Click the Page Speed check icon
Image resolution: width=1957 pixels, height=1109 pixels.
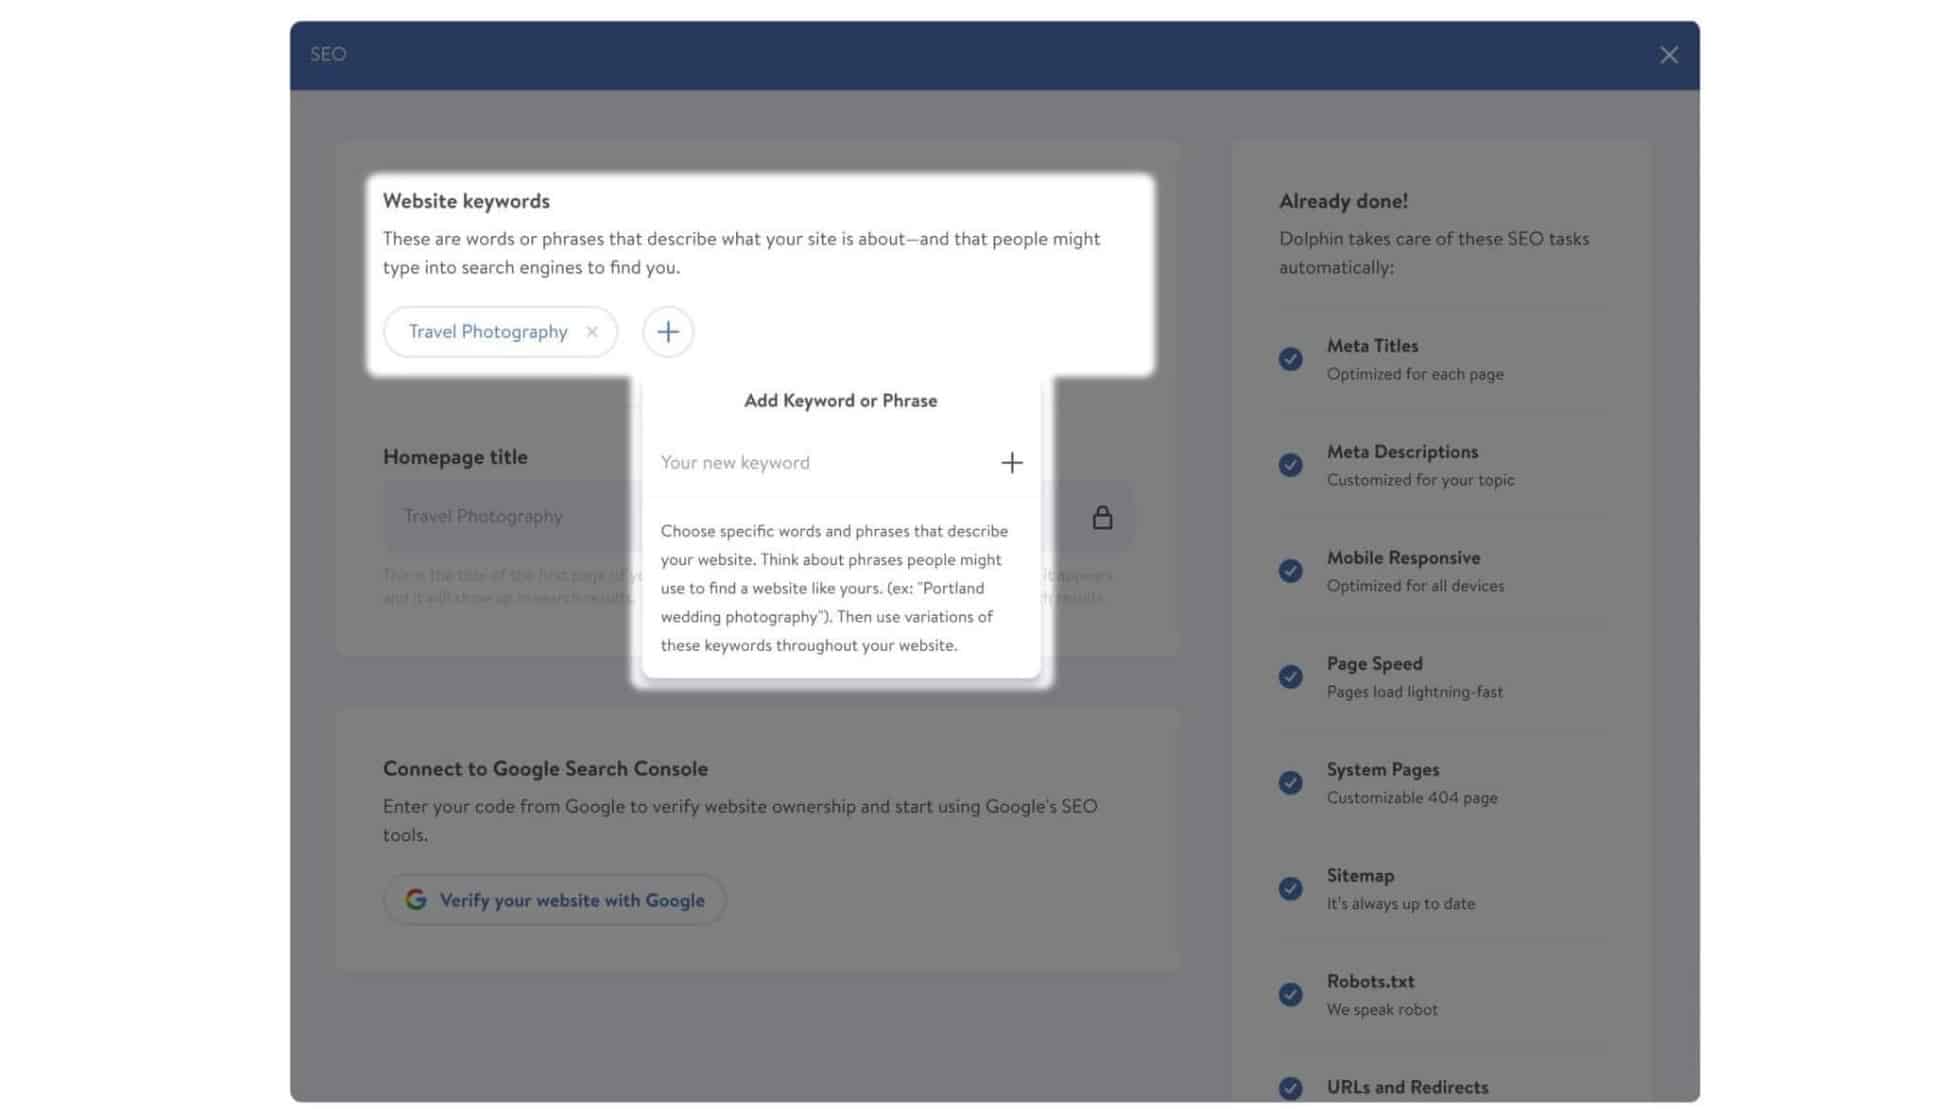coord(1291,677)
